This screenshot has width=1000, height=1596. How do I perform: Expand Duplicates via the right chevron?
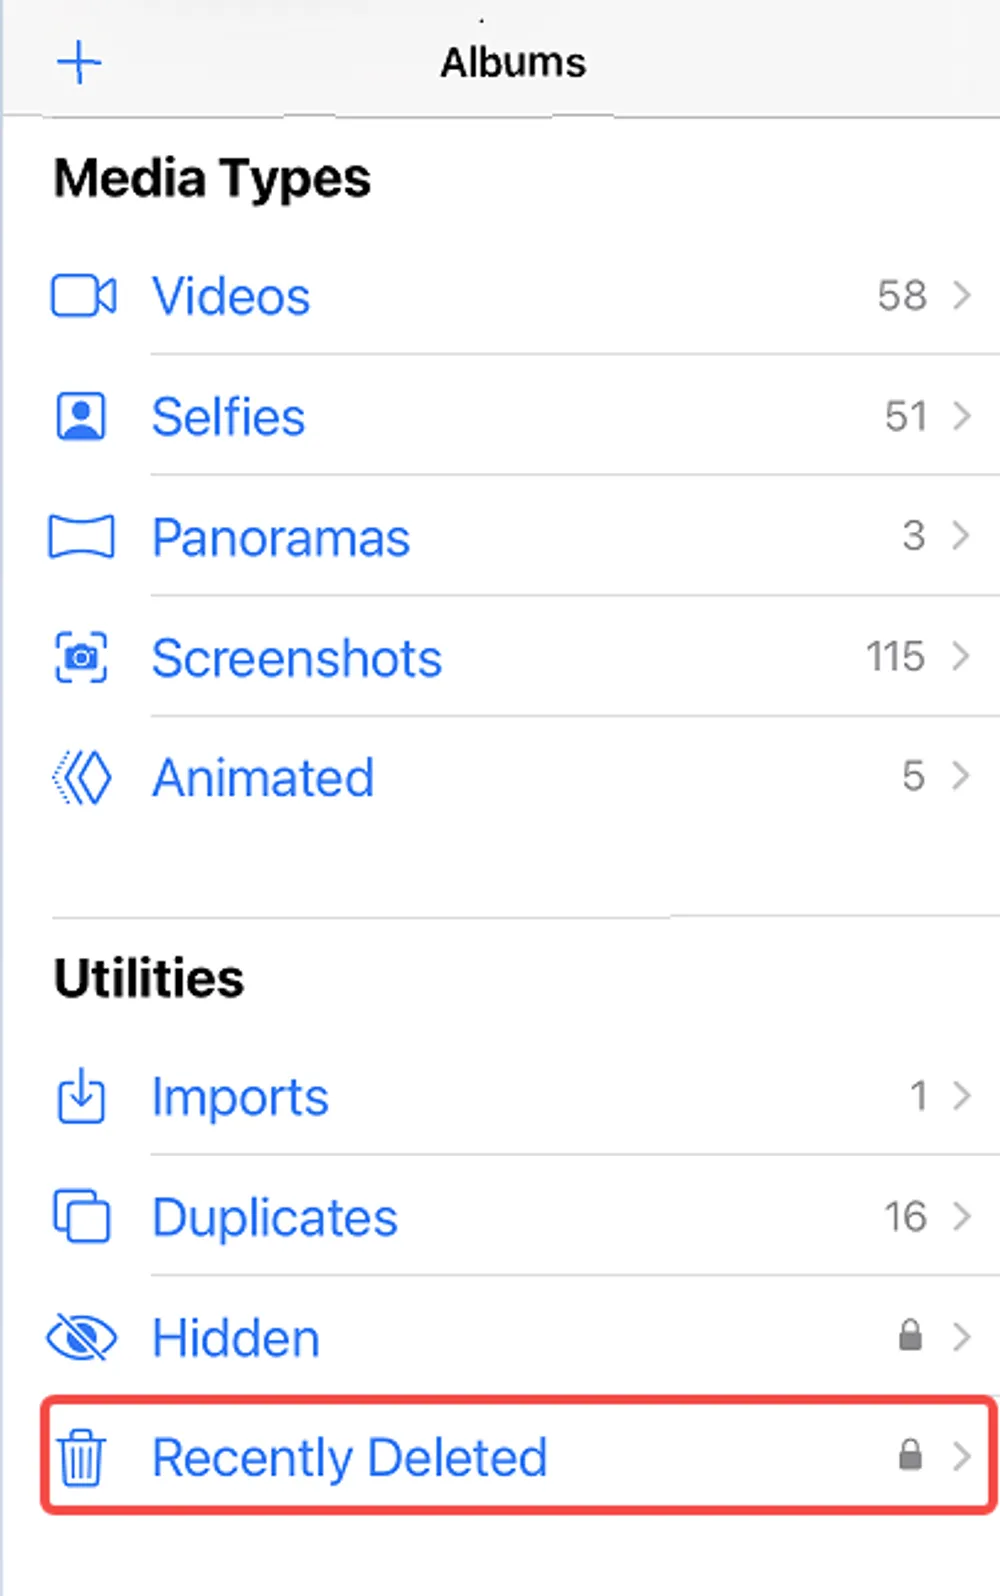click(961, 1216)
